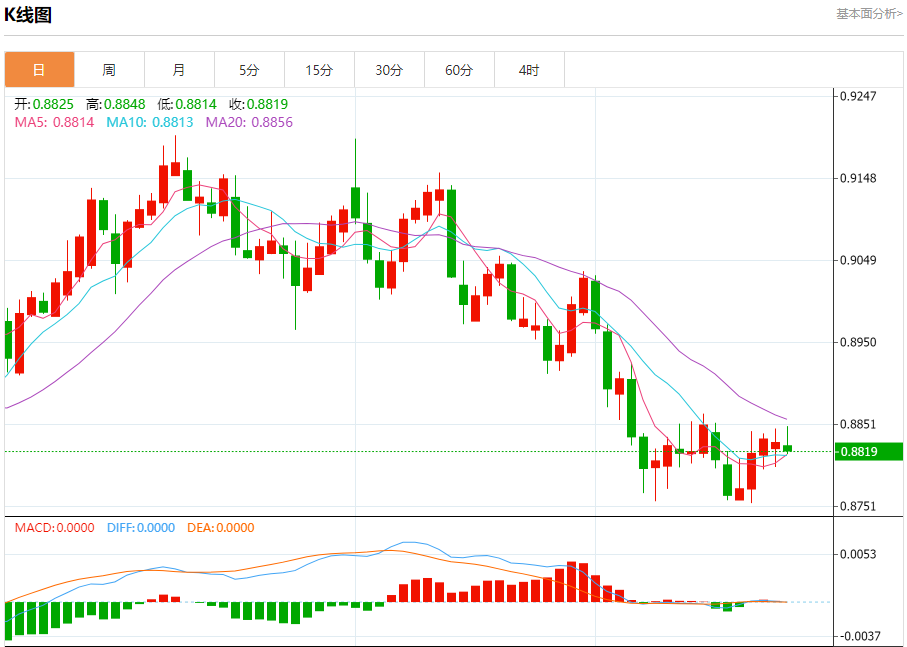Click the green 0.8819 current price tag
907x647 pixels.
pos(868,452)
